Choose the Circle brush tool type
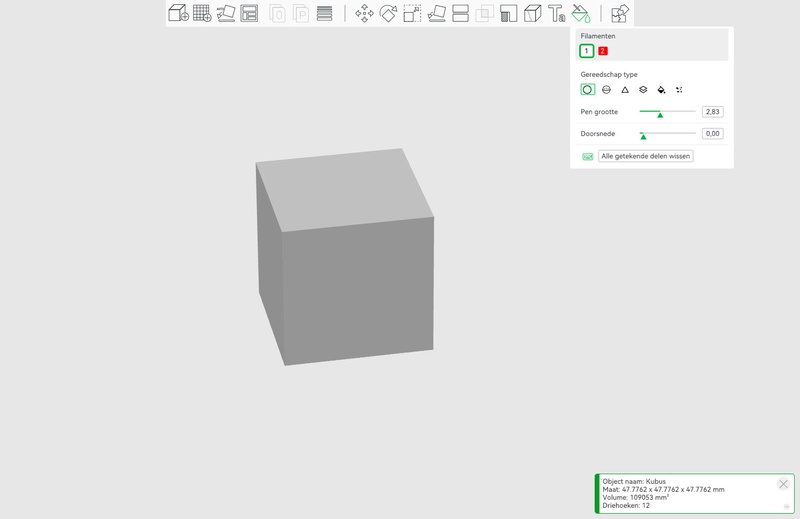The height and width of the screenshot is (519, 800). (x=588, y=89)
